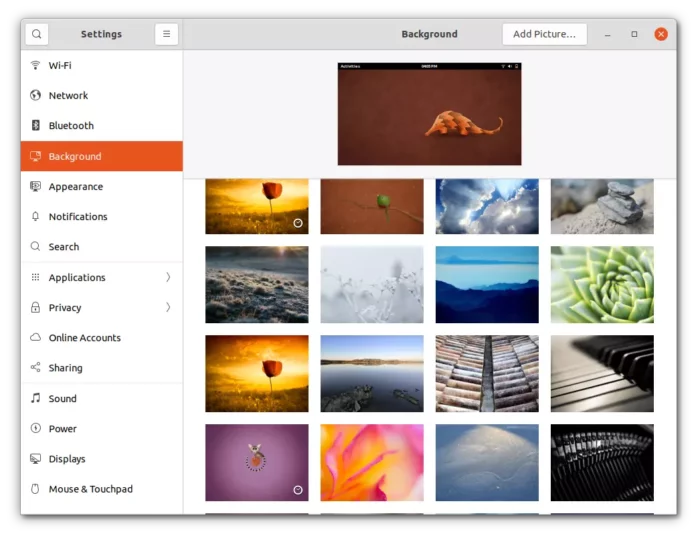Close the Settings window
Screen dimensions: 700x540
(x=661, y=34)
